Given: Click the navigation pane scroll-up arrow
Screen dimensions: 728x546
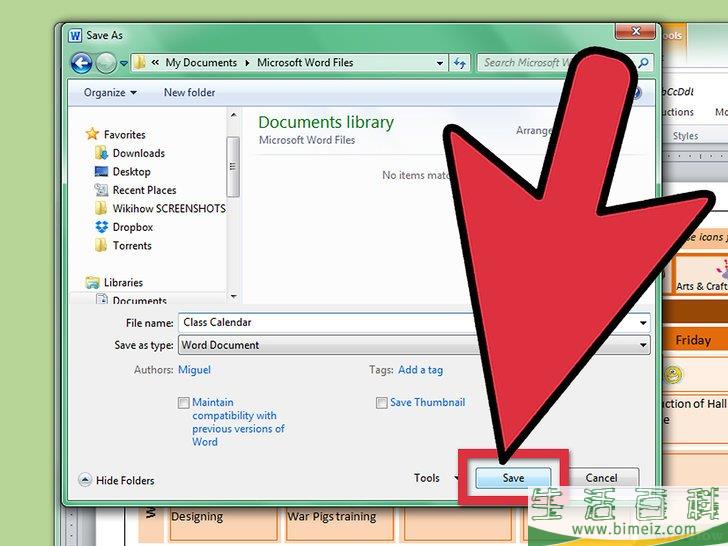Looking at the screenshot, I should (x=234, y=115).
